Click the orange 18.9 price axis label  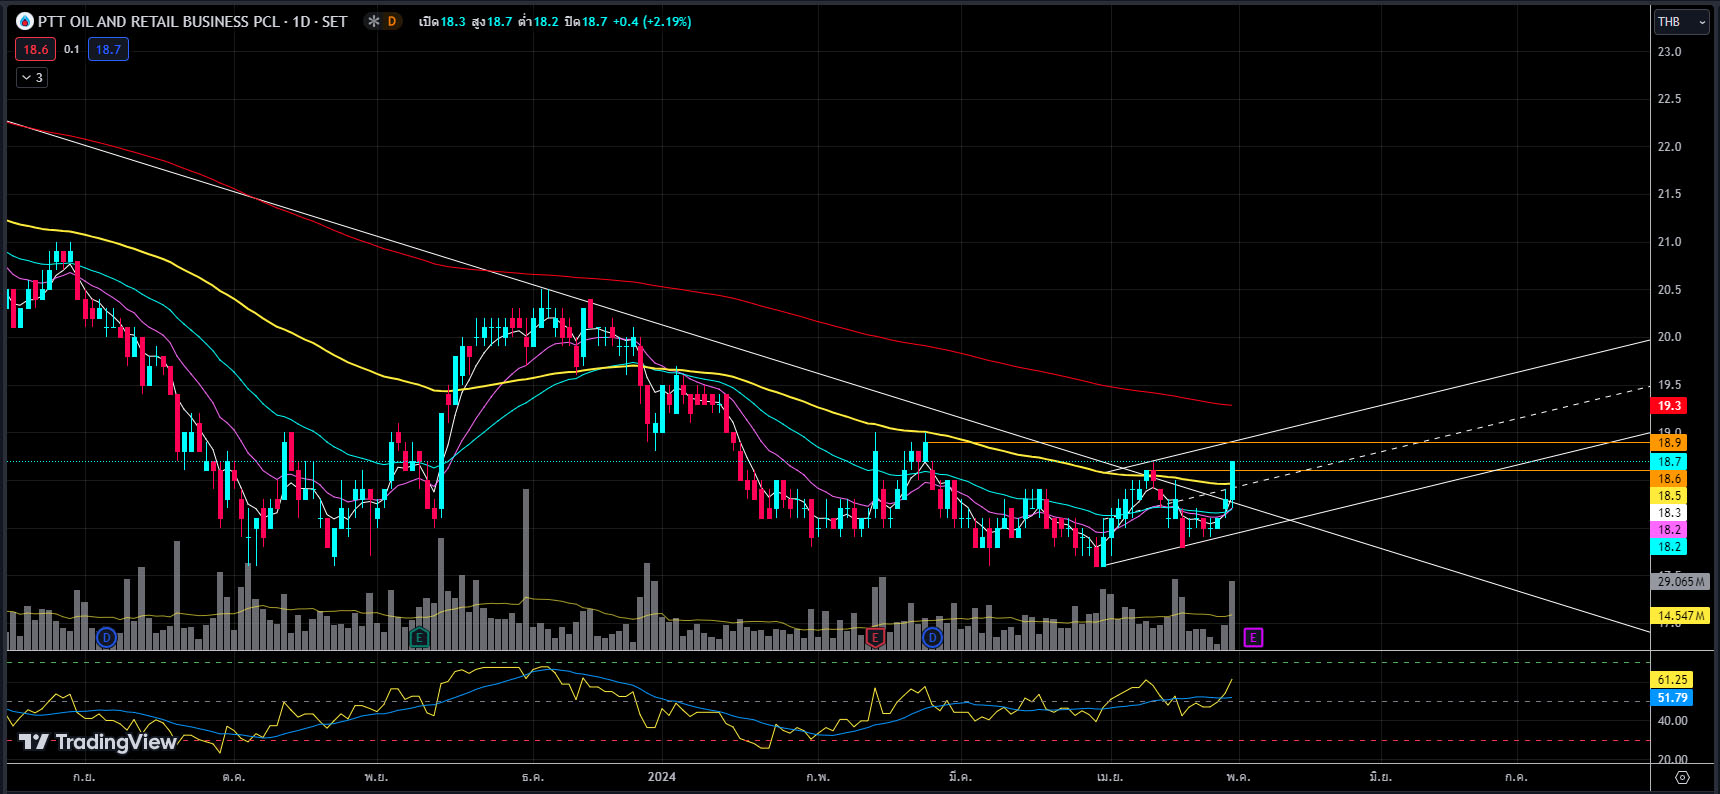click(x=1670, y=443)
